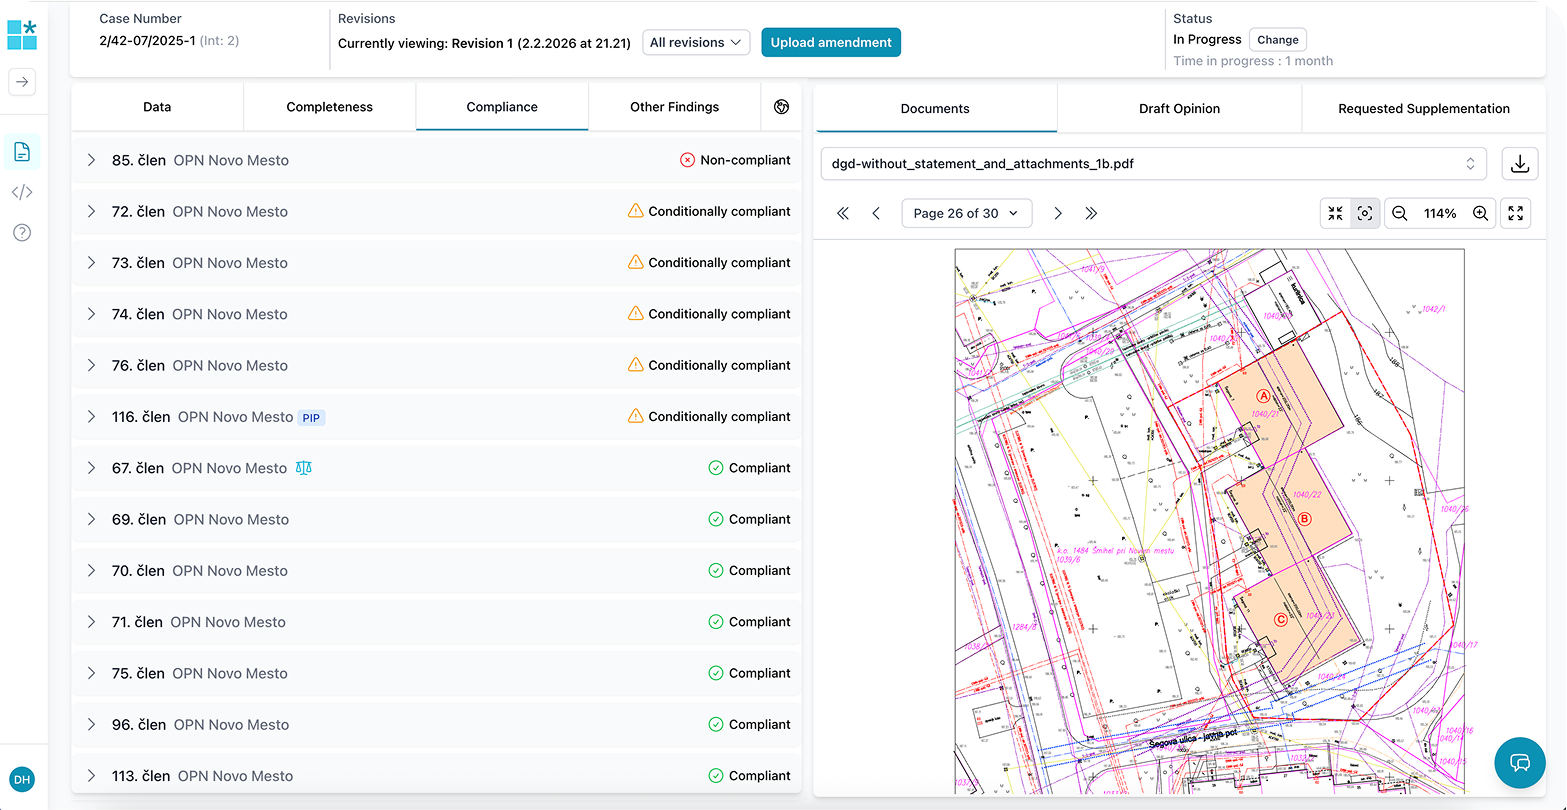Switch to the Completeness tab

(329, 107)
